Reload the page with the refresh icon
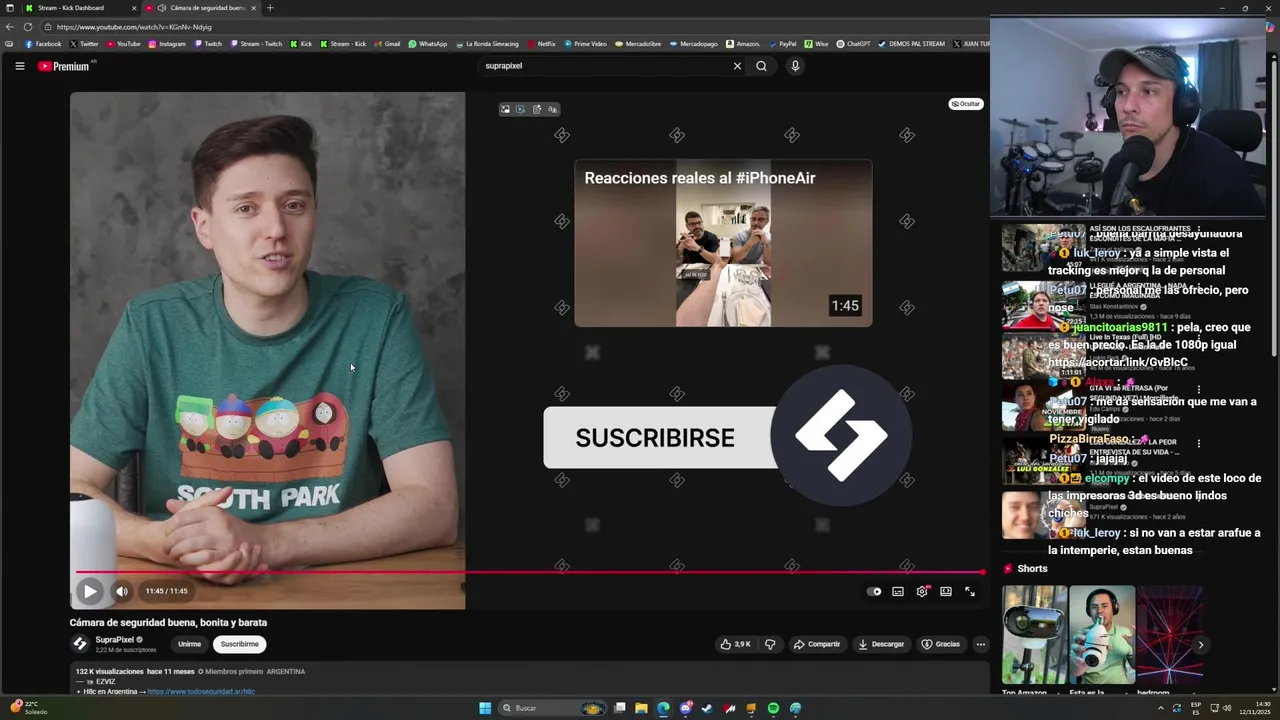 pyautogui.click(x=28, y=27)
